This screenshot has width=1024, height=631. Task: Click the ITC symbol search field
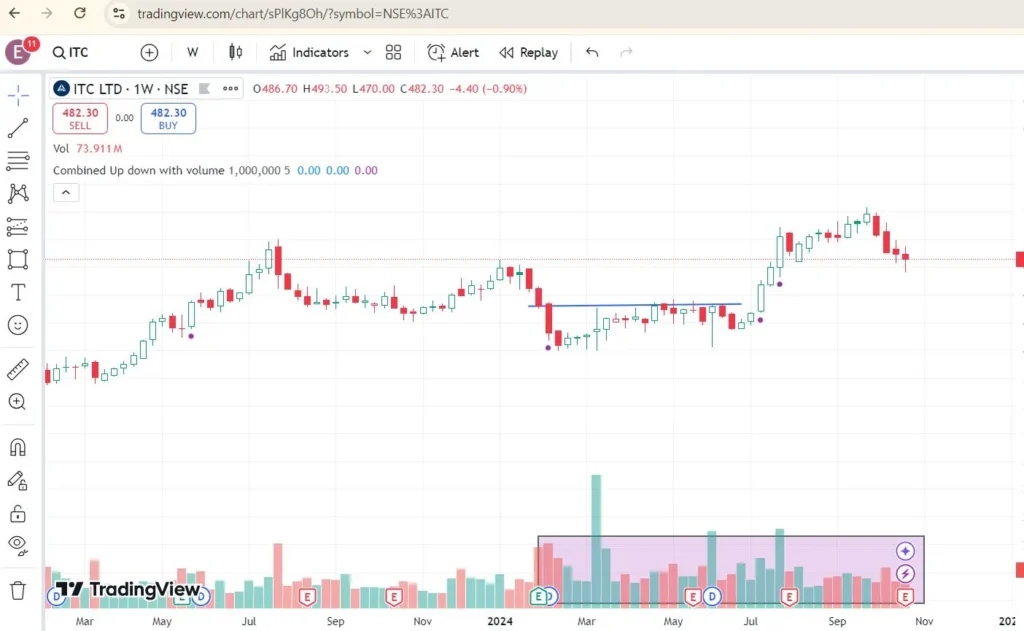[80, 53]
